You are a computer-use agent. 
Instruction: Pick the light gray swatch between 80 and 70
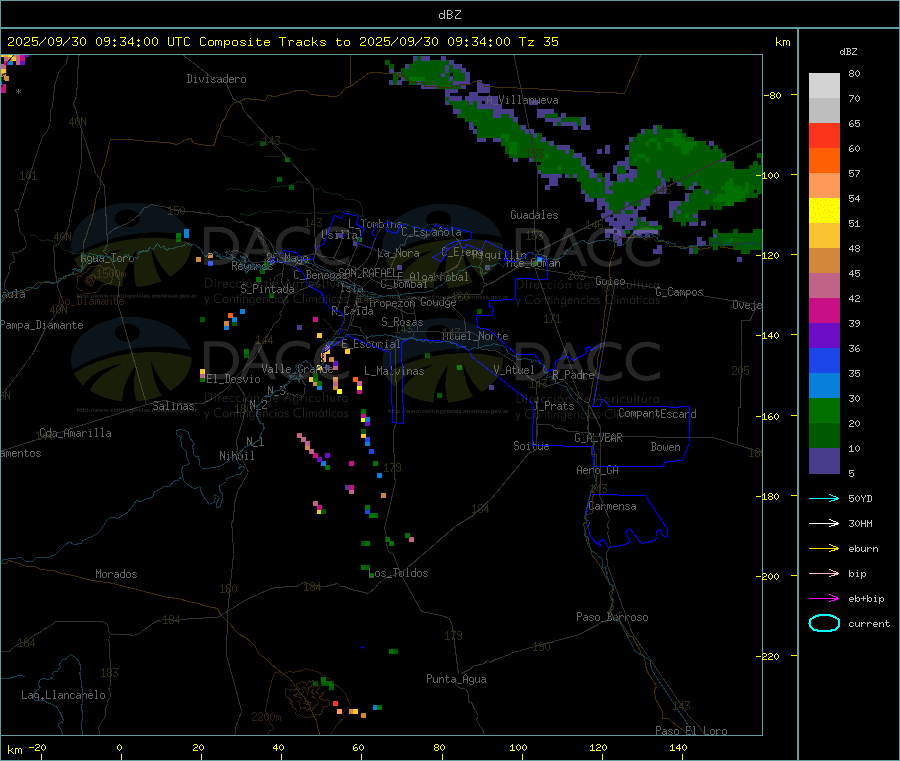pos(824,86)
